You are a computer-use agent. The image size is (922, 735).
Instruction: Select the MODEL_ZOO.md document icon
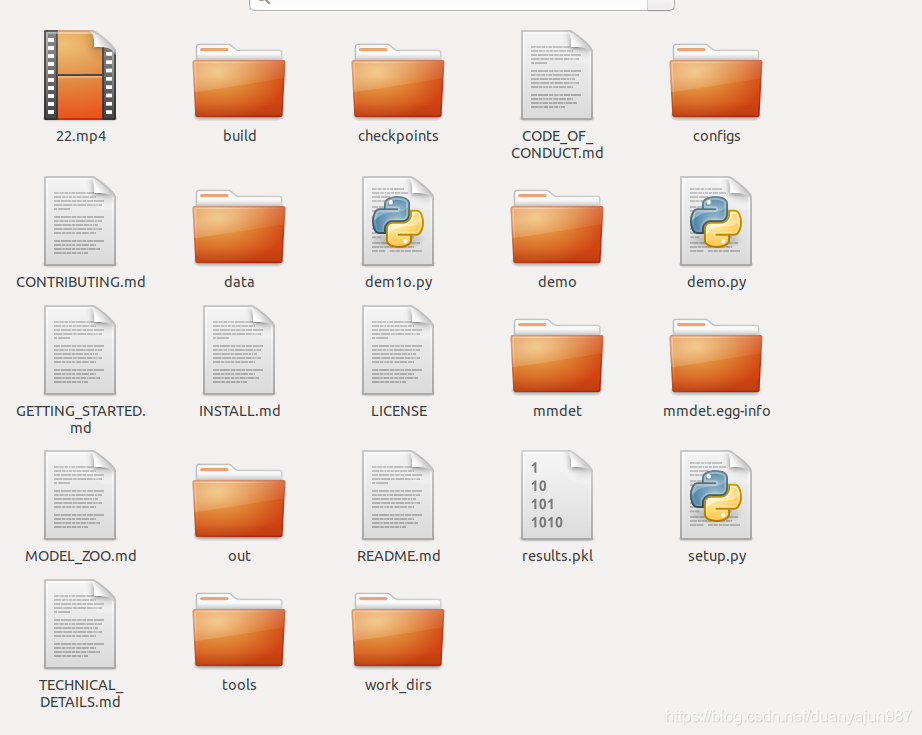point(80,495)
